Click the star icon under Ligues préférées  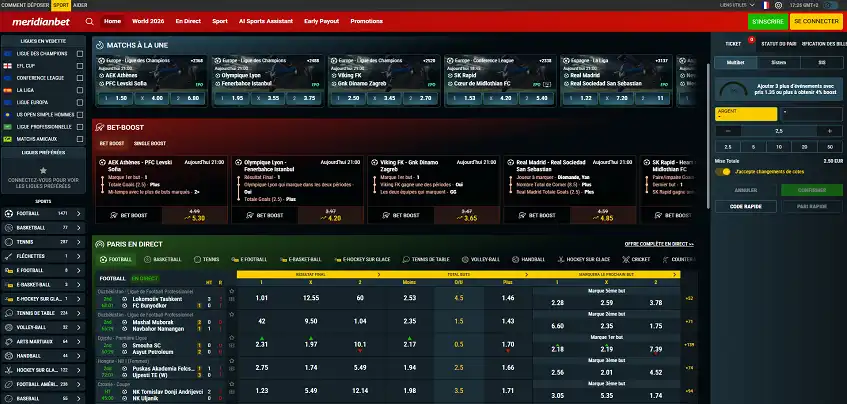tap(43, 170)
